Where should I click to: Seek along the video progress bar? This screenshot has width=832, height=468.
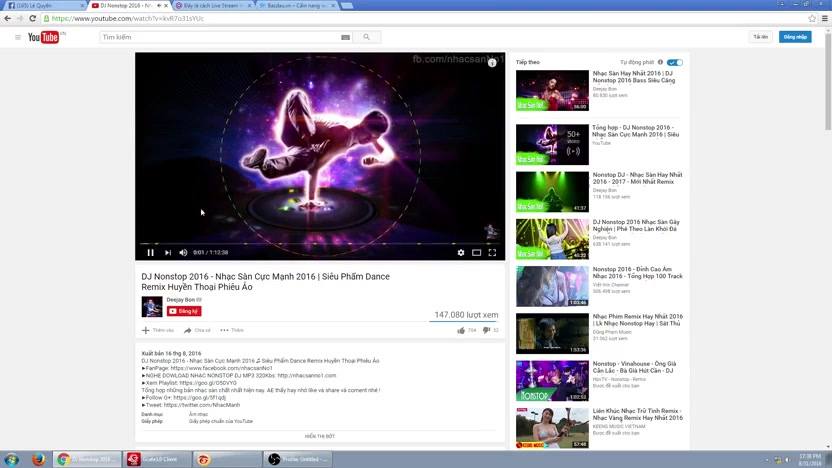(x=320, y=244)
